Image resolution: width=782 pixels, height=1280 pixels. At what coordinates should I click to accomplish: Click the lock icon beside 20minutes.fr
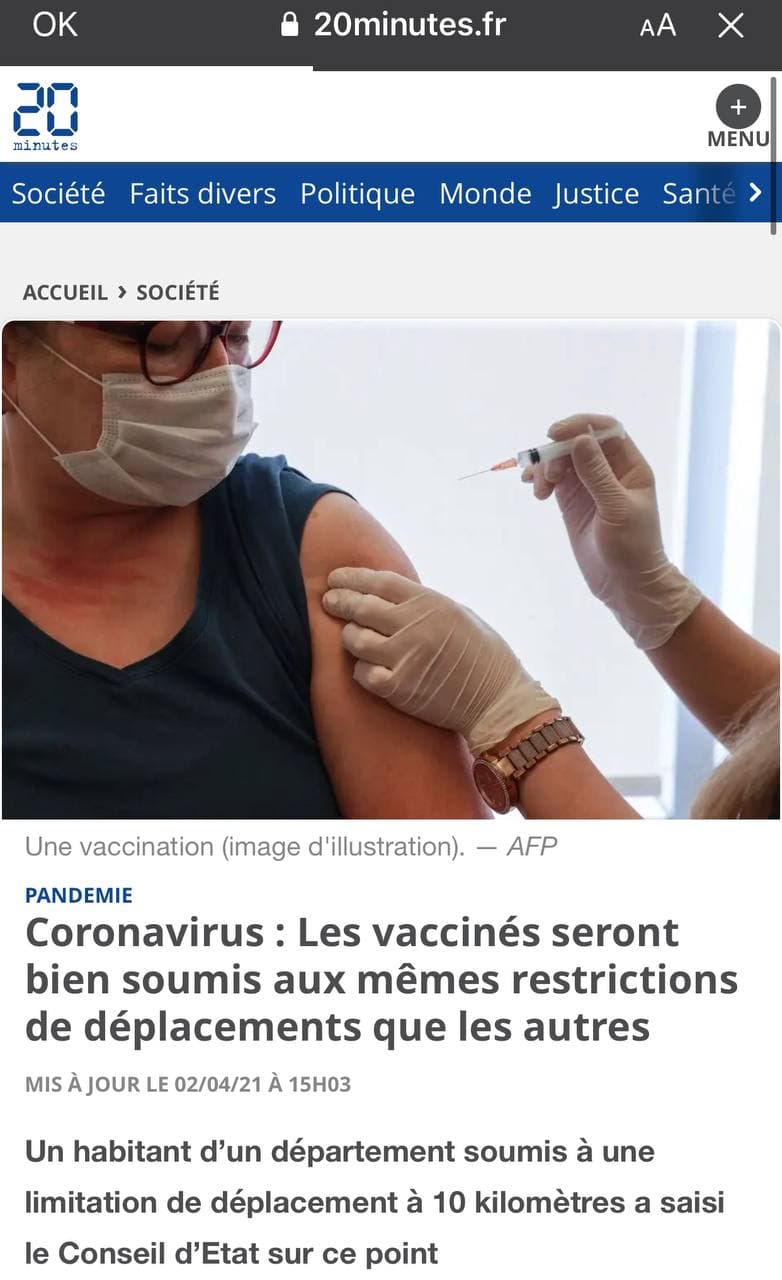tap(290, 25)
